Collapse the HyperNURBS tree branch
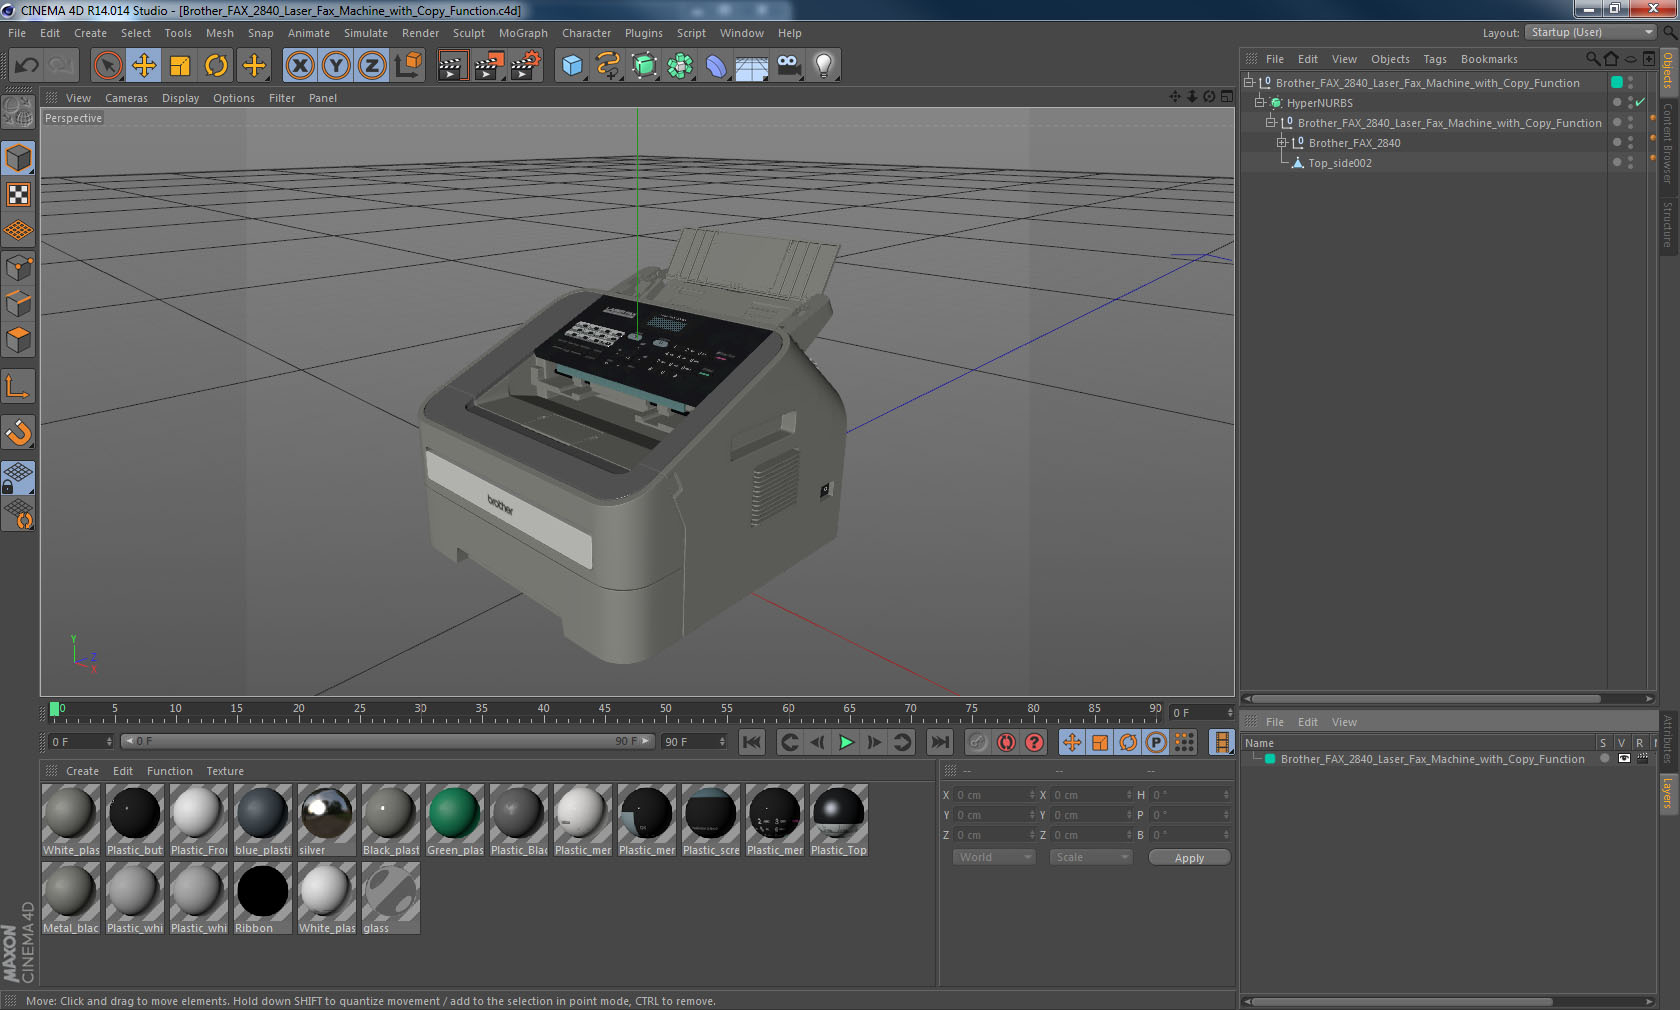 coord(1258,102)
